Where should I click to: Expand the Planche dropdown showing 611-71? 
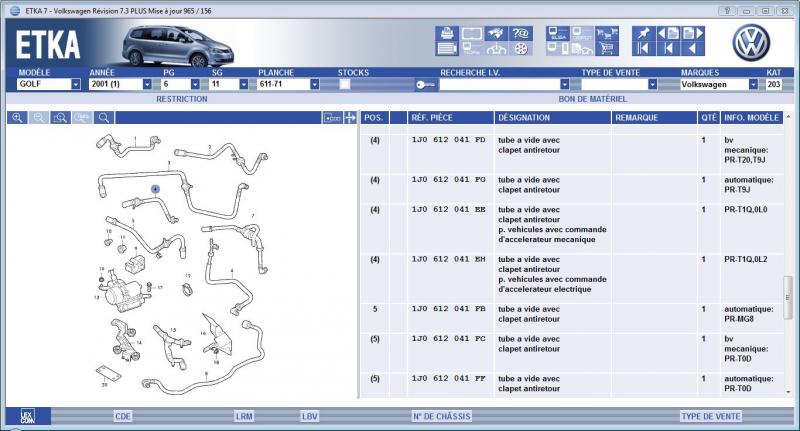click(x=314, y=85)
